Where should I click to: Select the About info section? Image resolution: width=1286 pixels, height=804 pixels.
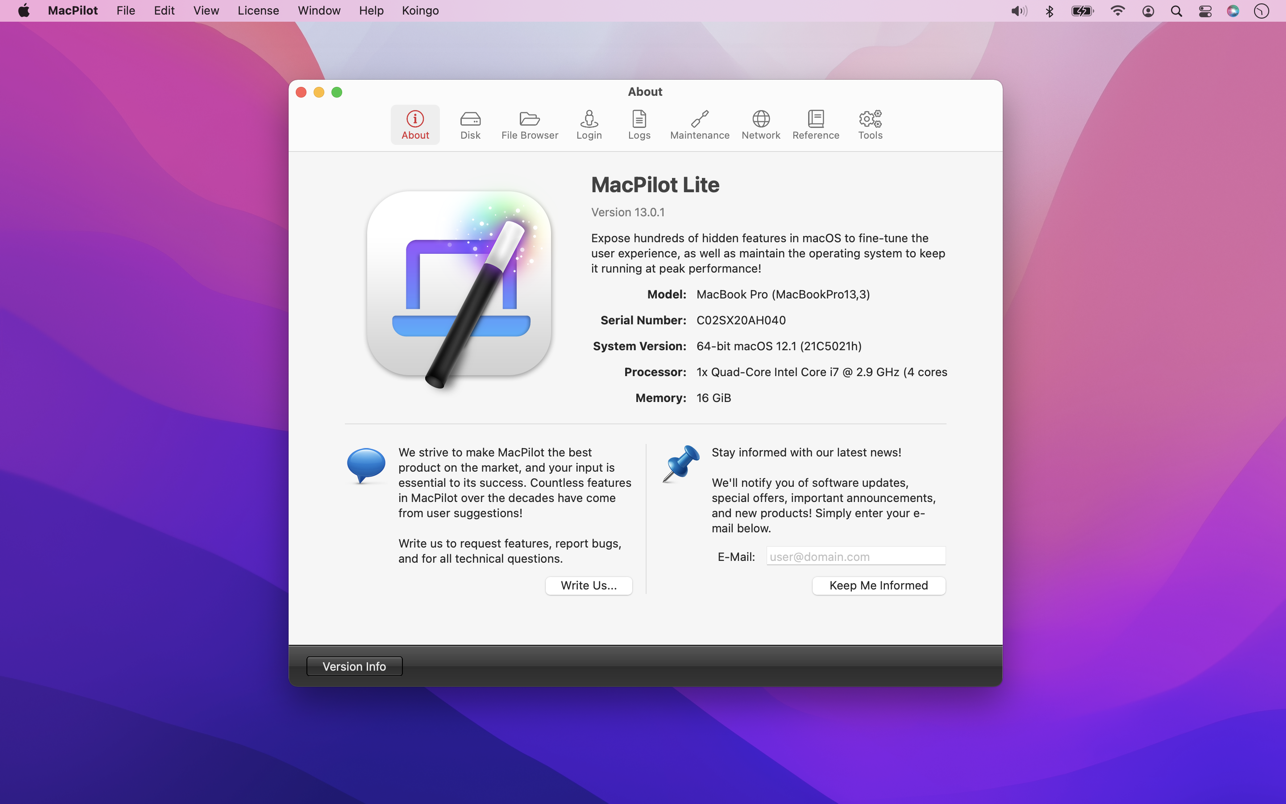tap(415, 125)
